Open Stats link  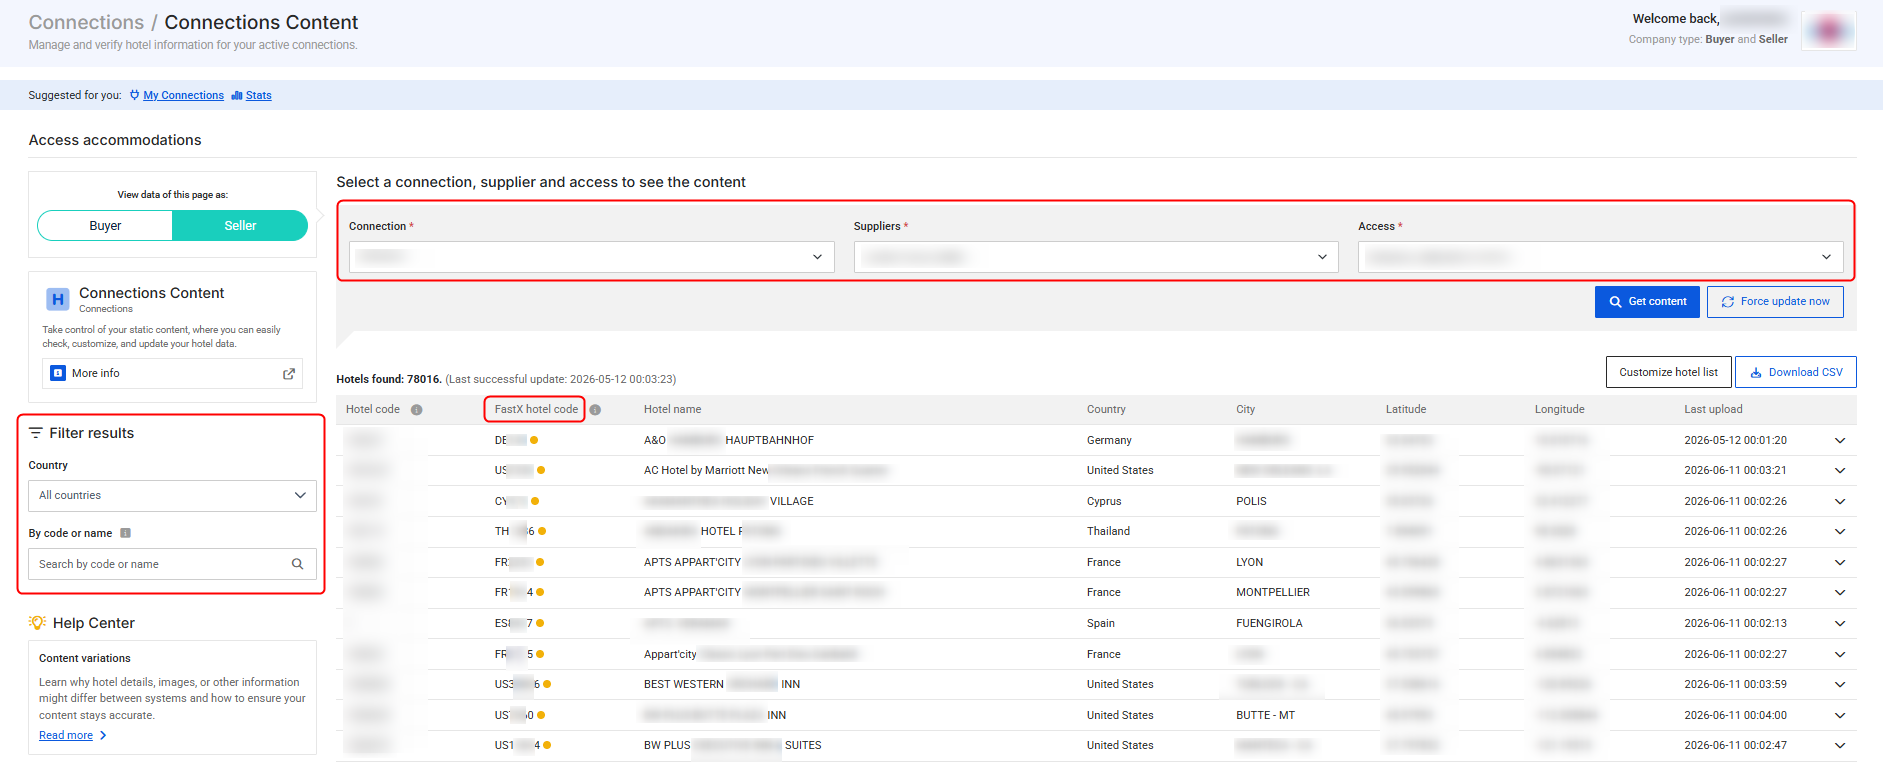tap(258, 96)
